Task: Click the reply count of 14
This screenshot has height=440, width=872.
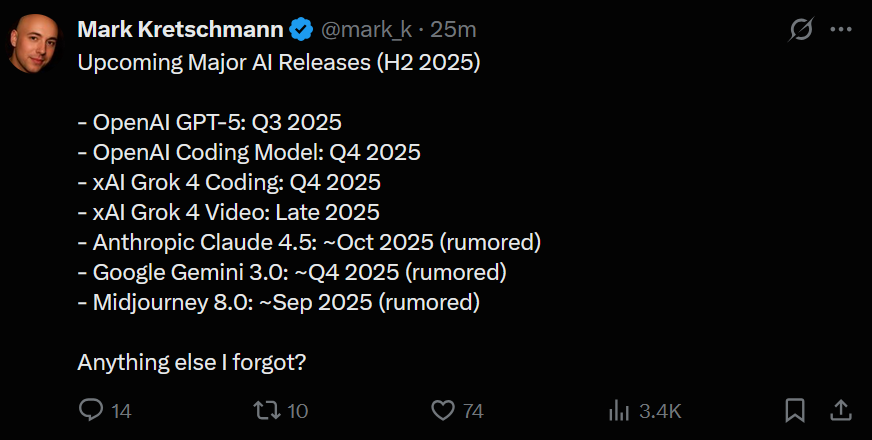Action: coord(122,411)
